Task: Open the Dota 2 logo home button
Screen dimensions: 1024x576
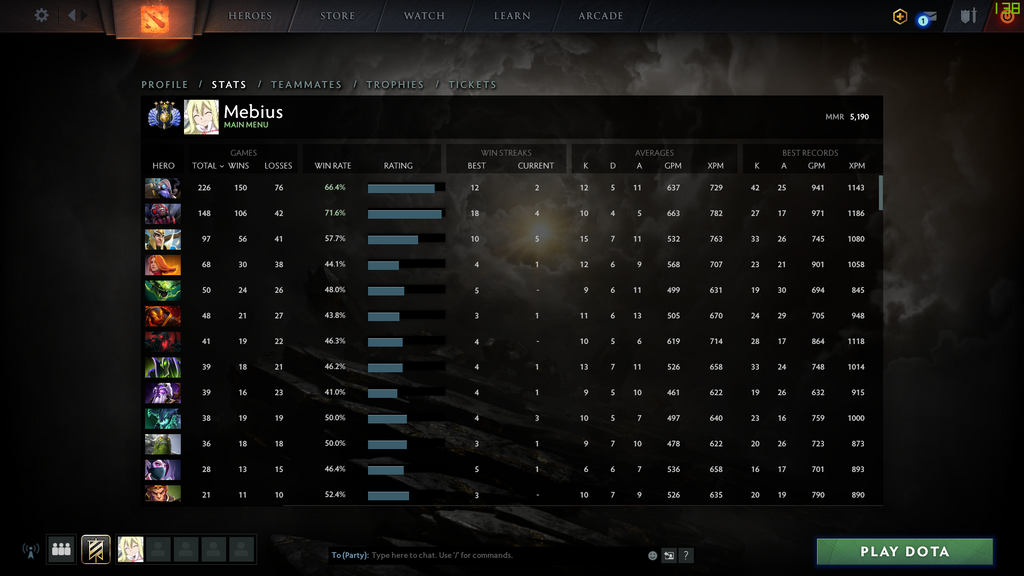Action: click(155, 19)
